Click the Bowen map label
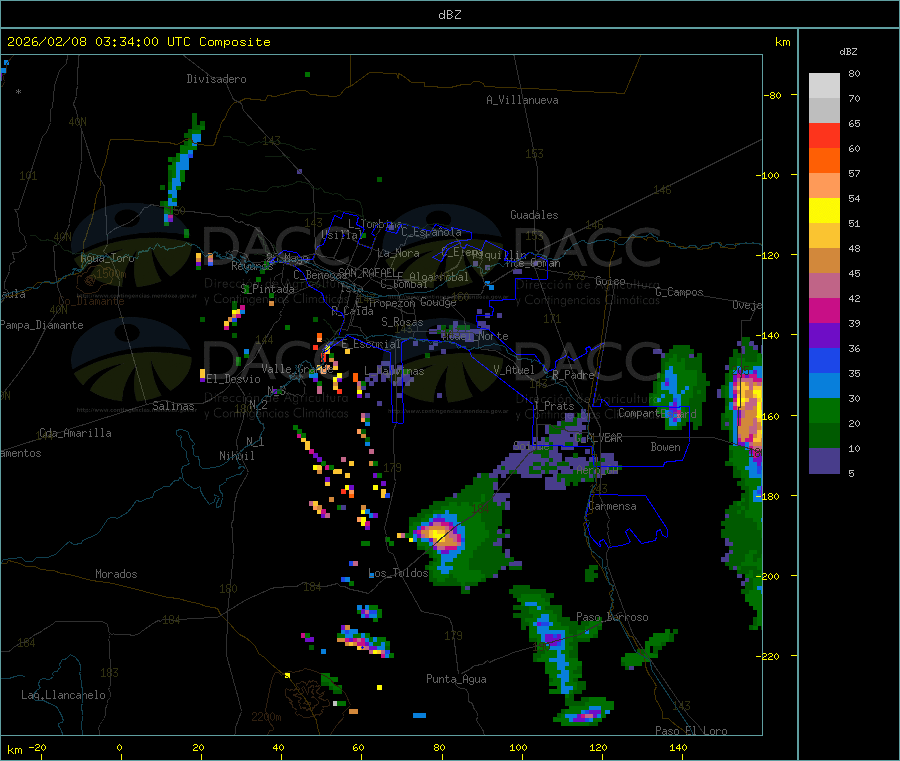 point(666,447)
